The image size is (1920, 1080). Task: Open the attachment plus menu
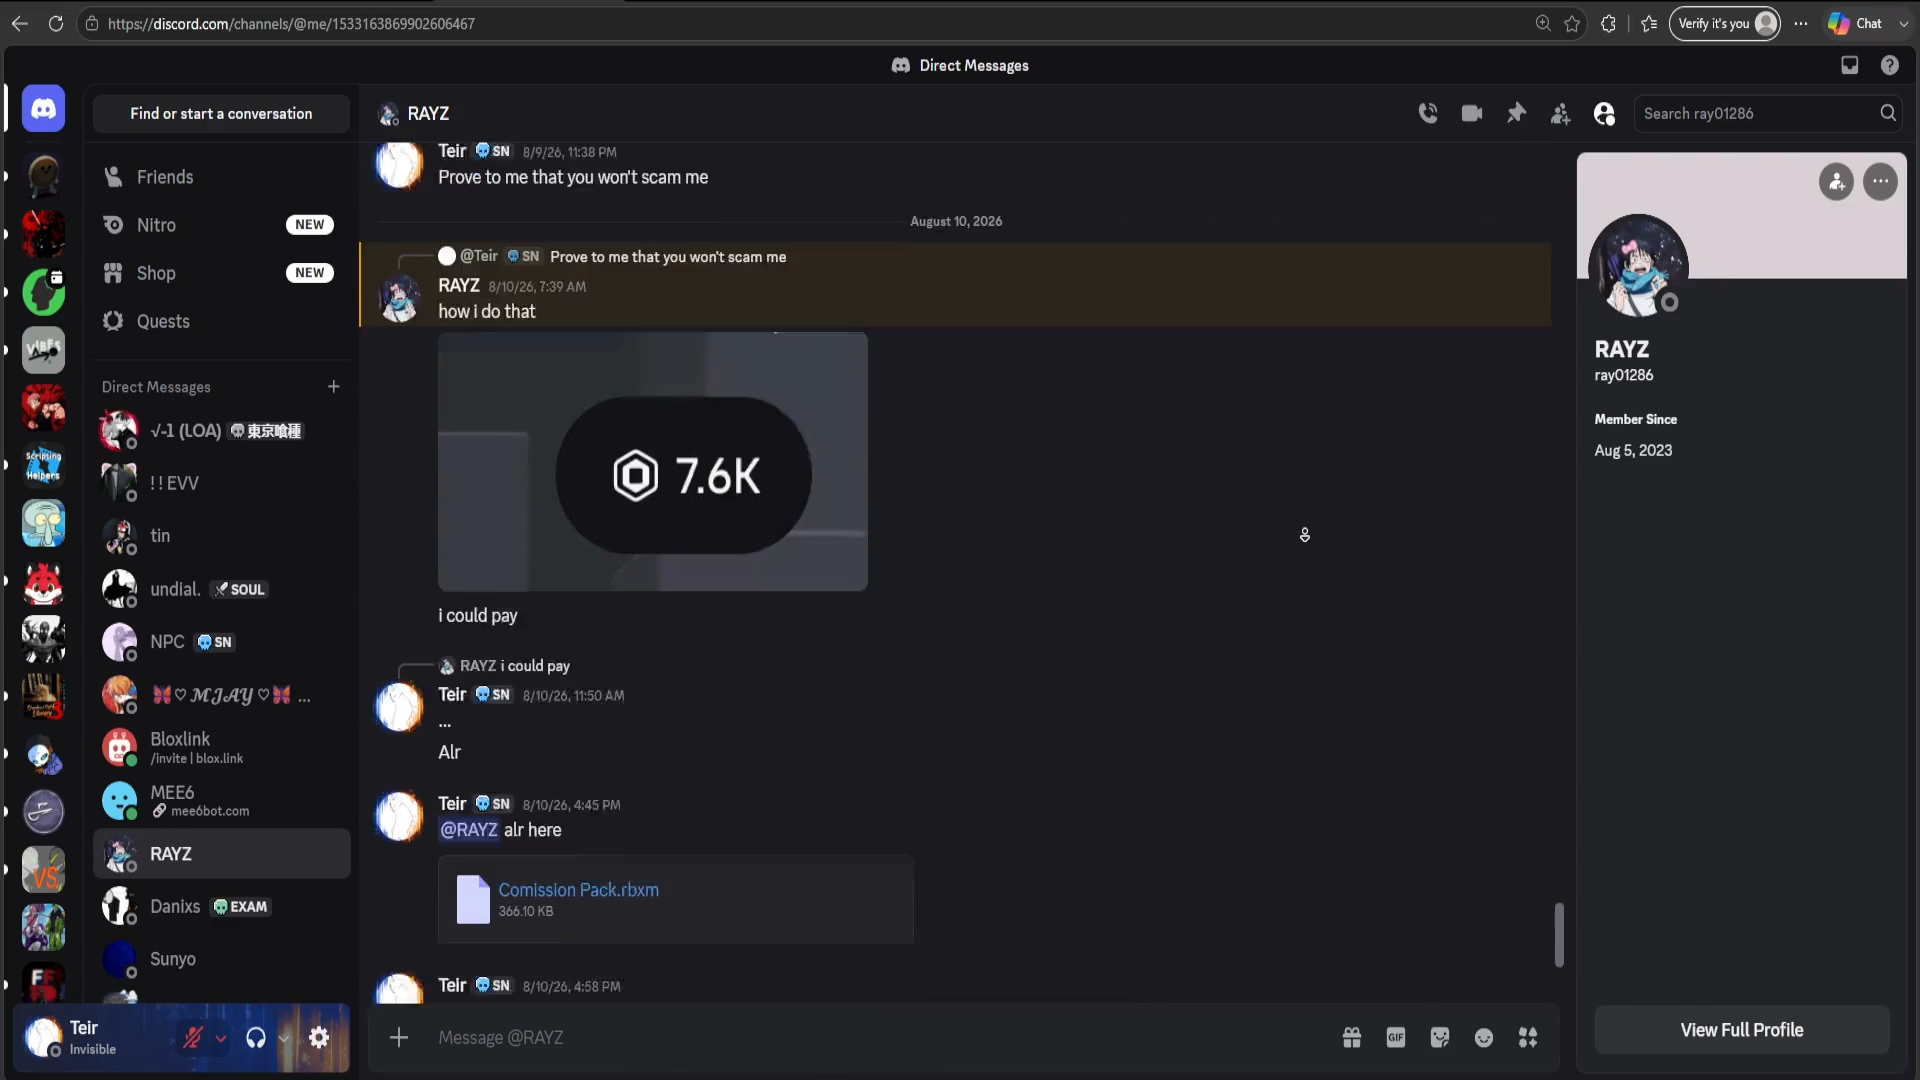pyautogui.click(x=399, y=1038)
